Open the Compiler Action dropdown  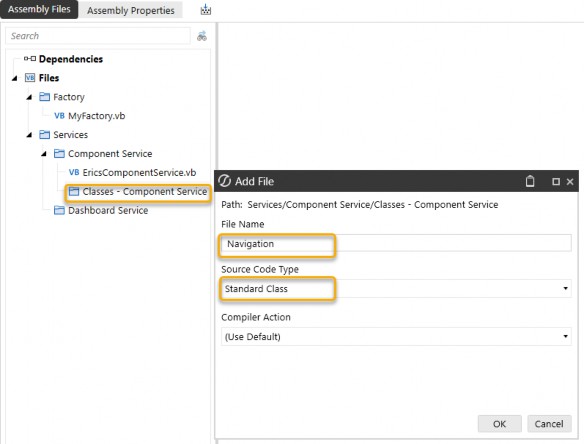tap(396, 337)
